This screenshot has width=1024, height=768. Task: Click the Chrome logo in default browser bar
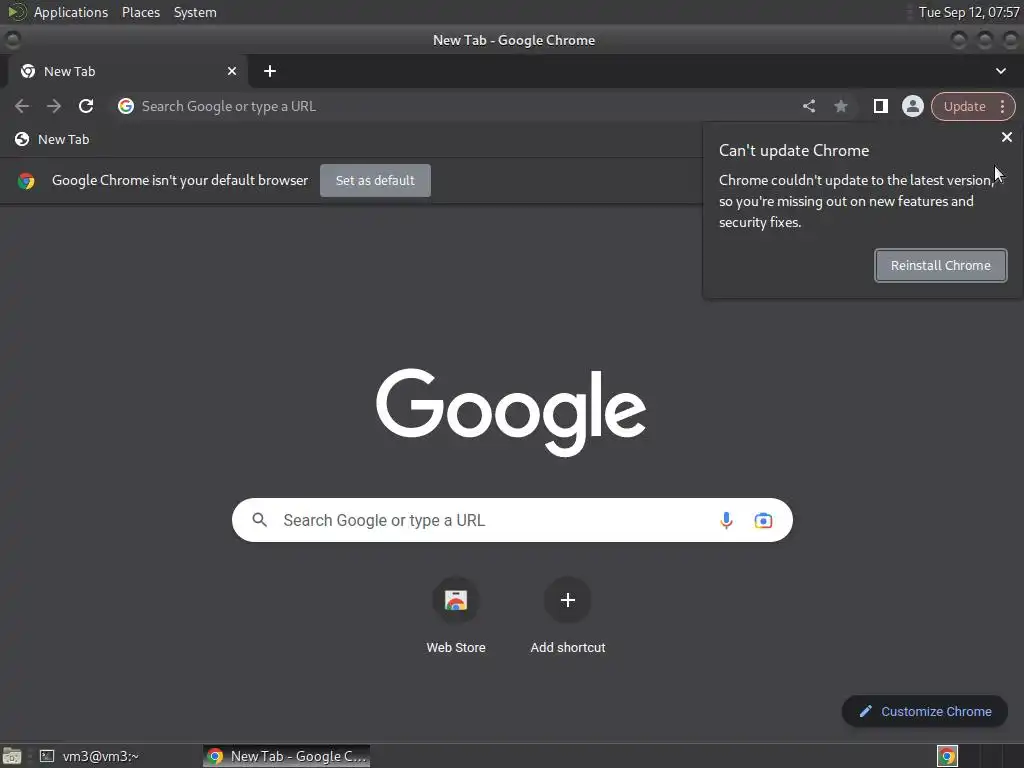(x=26, y=181)
